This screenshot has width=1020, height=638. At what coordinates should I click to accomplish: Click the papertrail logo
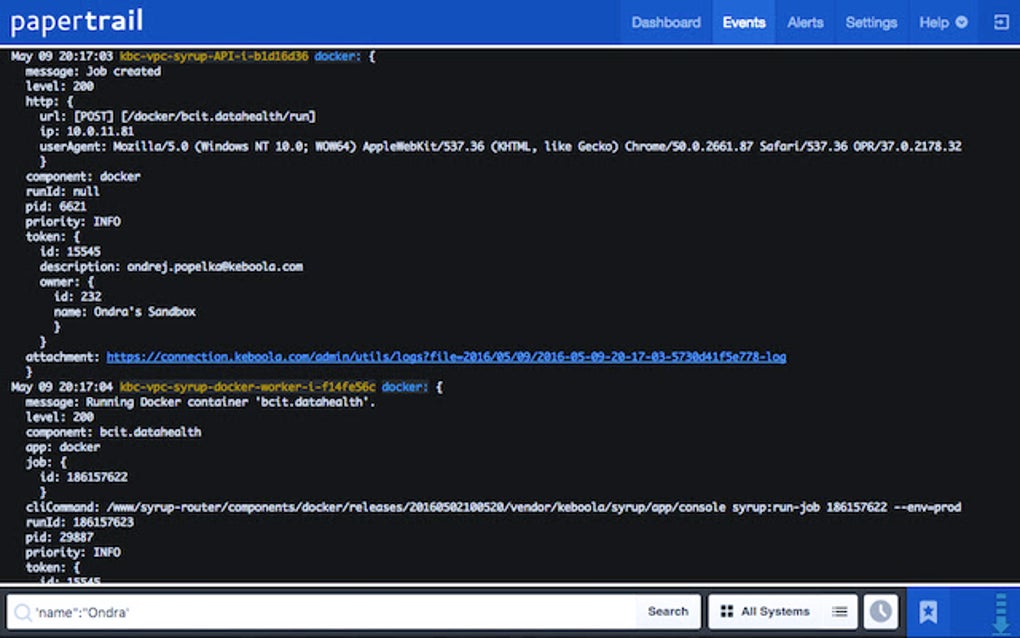[76, 21]
